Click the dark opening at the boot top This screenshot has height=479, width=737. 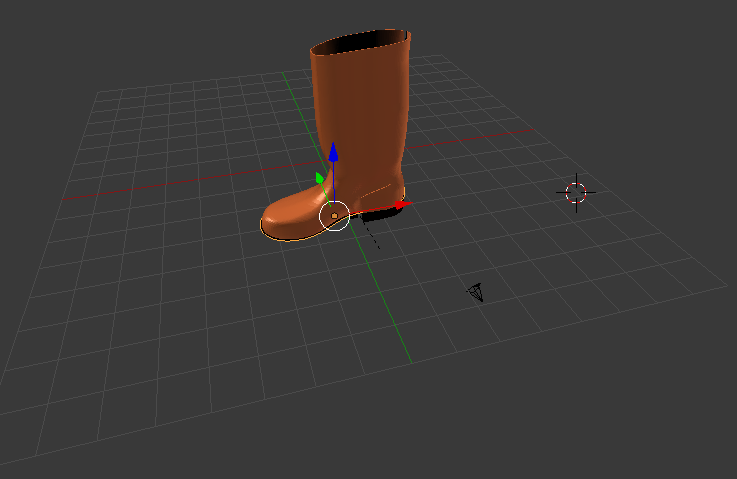point(362,41)
